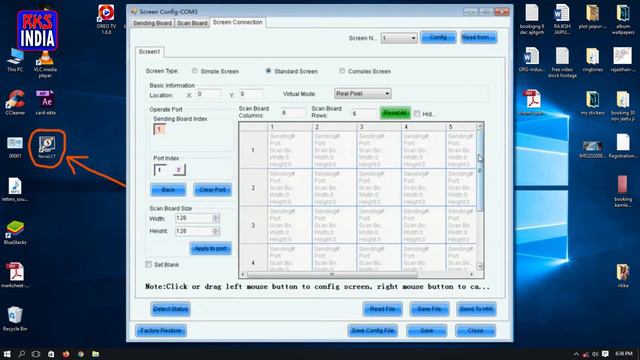The height and width of the screenshot is (360, 640).
Task: Open the VLC media player shortcut
Action: point(45,64)
